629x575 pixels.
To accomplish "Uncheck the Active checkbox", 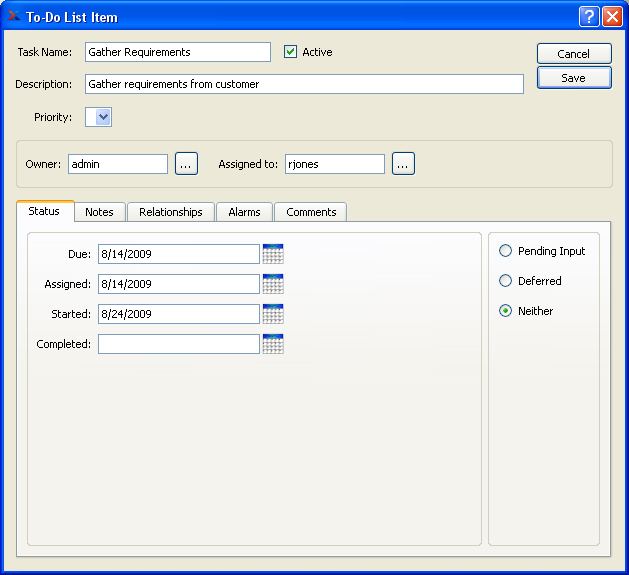I will click(x=291, y=52).
